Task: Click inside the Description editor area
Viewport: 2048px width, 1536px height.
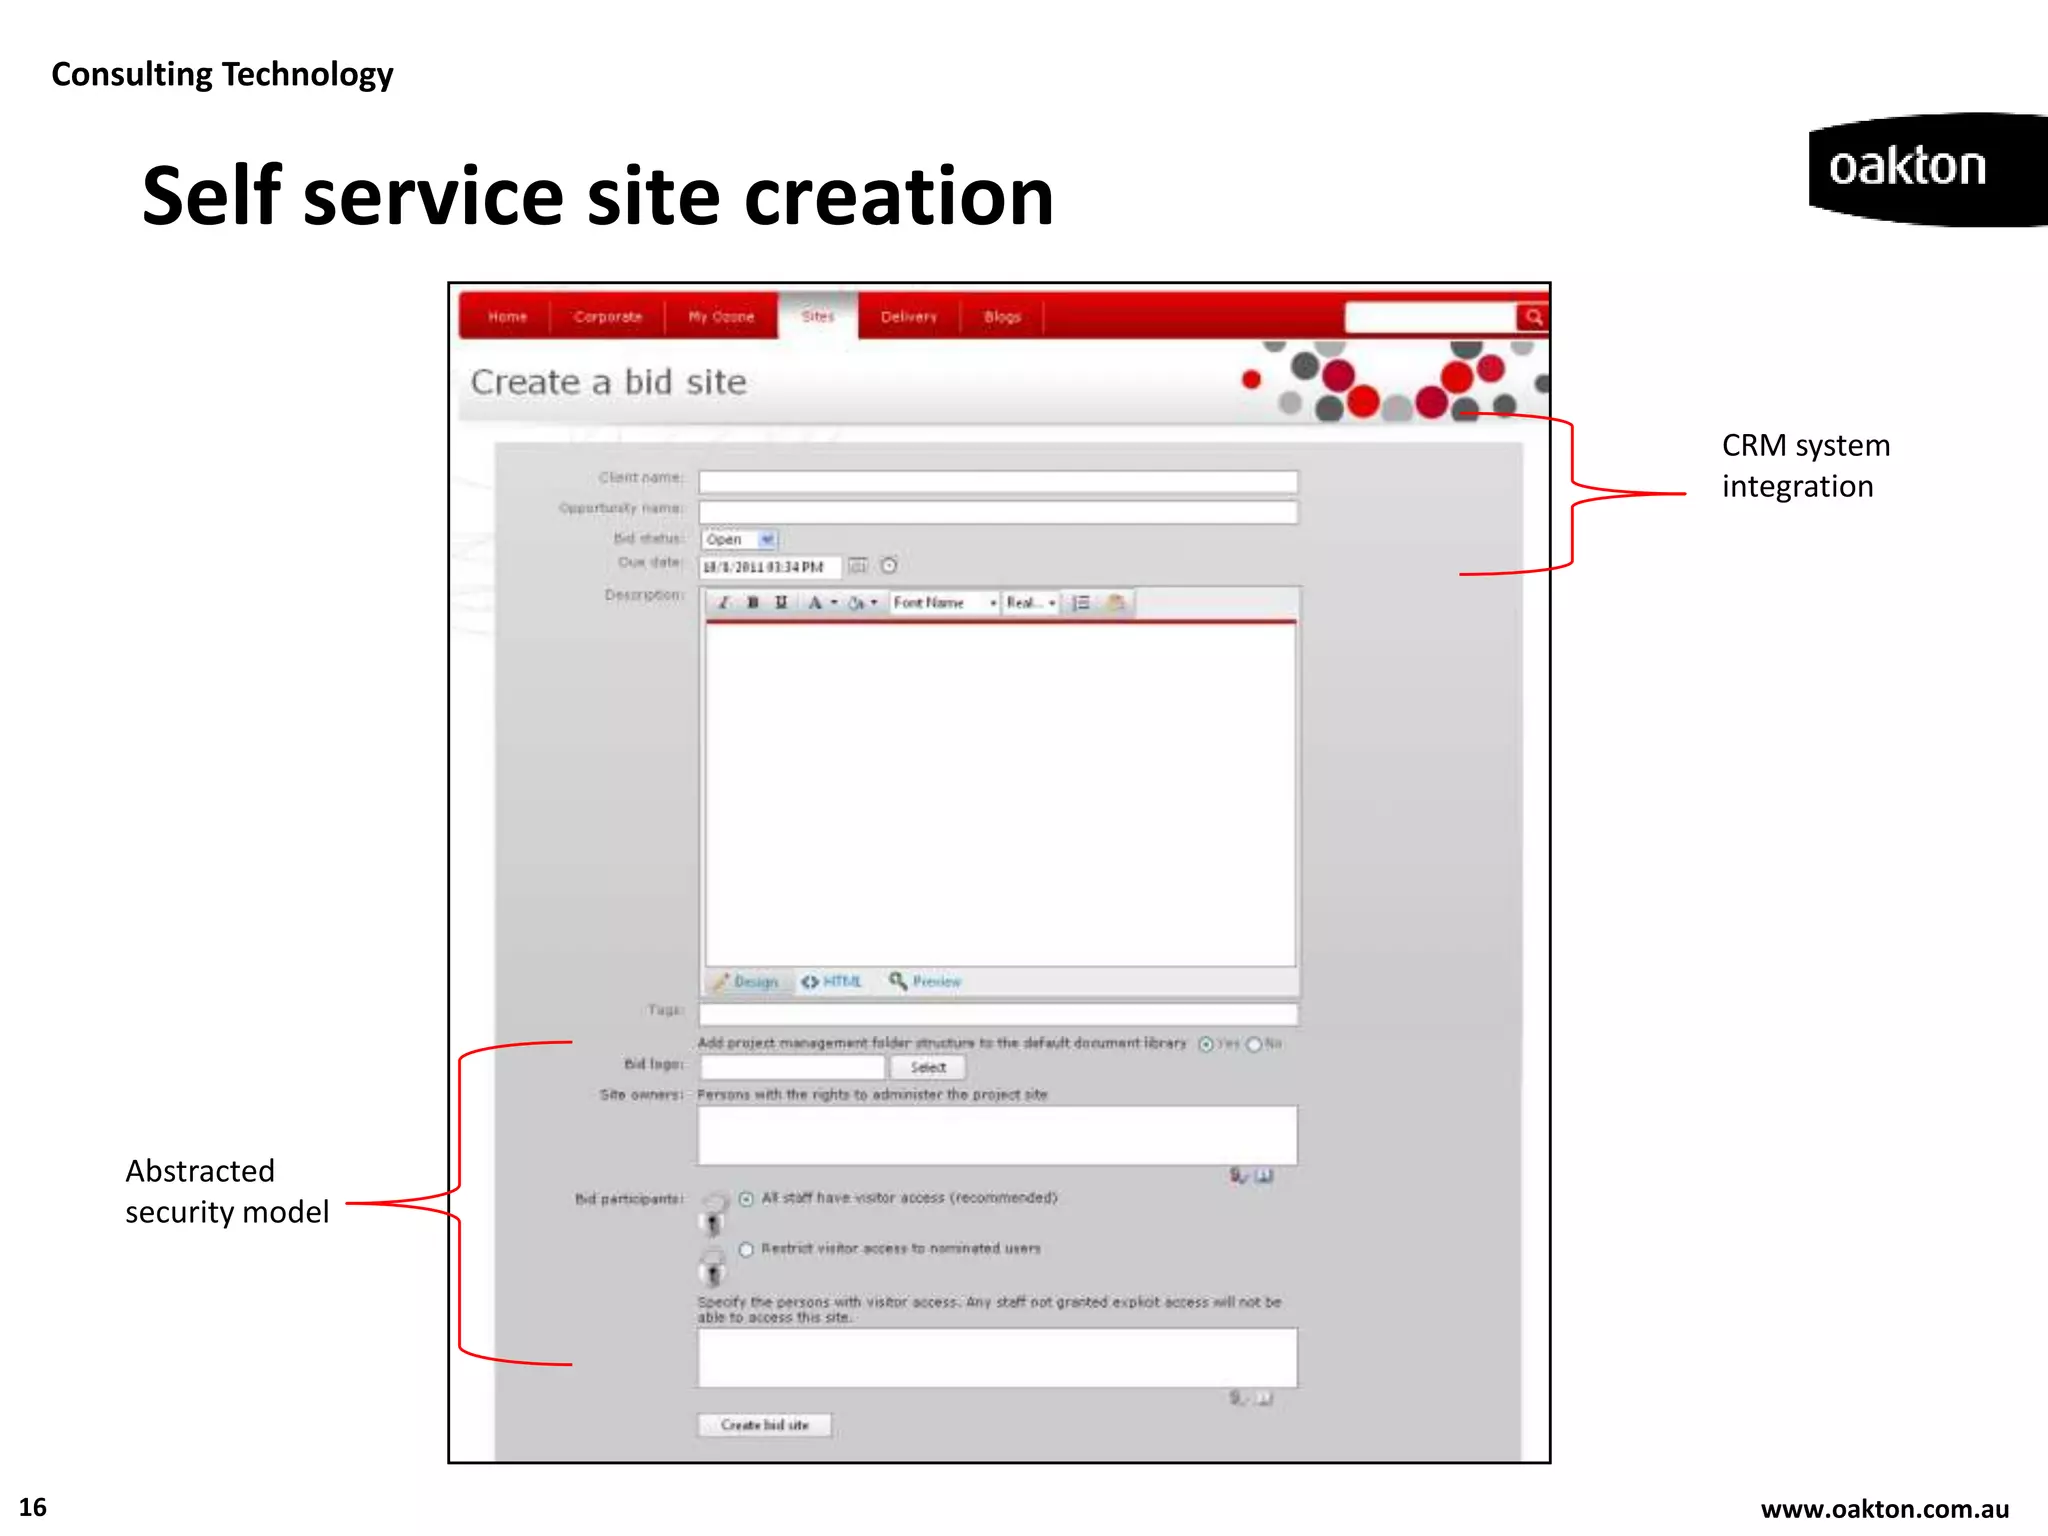Action: point(1000,795)
